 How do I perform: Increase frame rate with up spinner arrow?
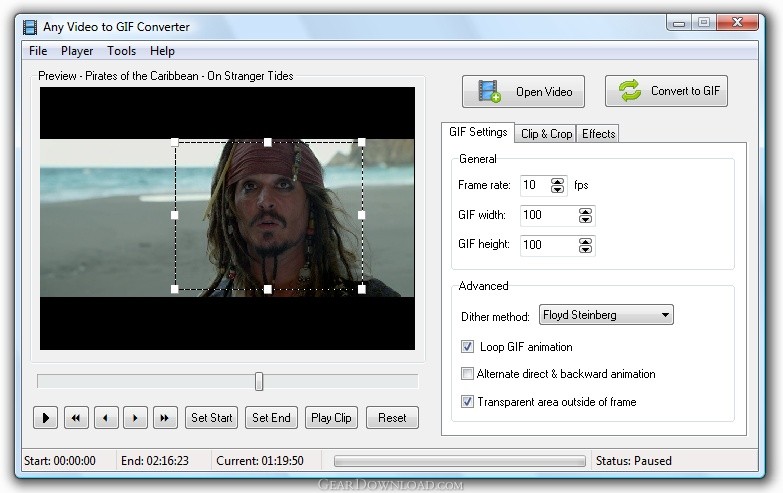(557, 181)
